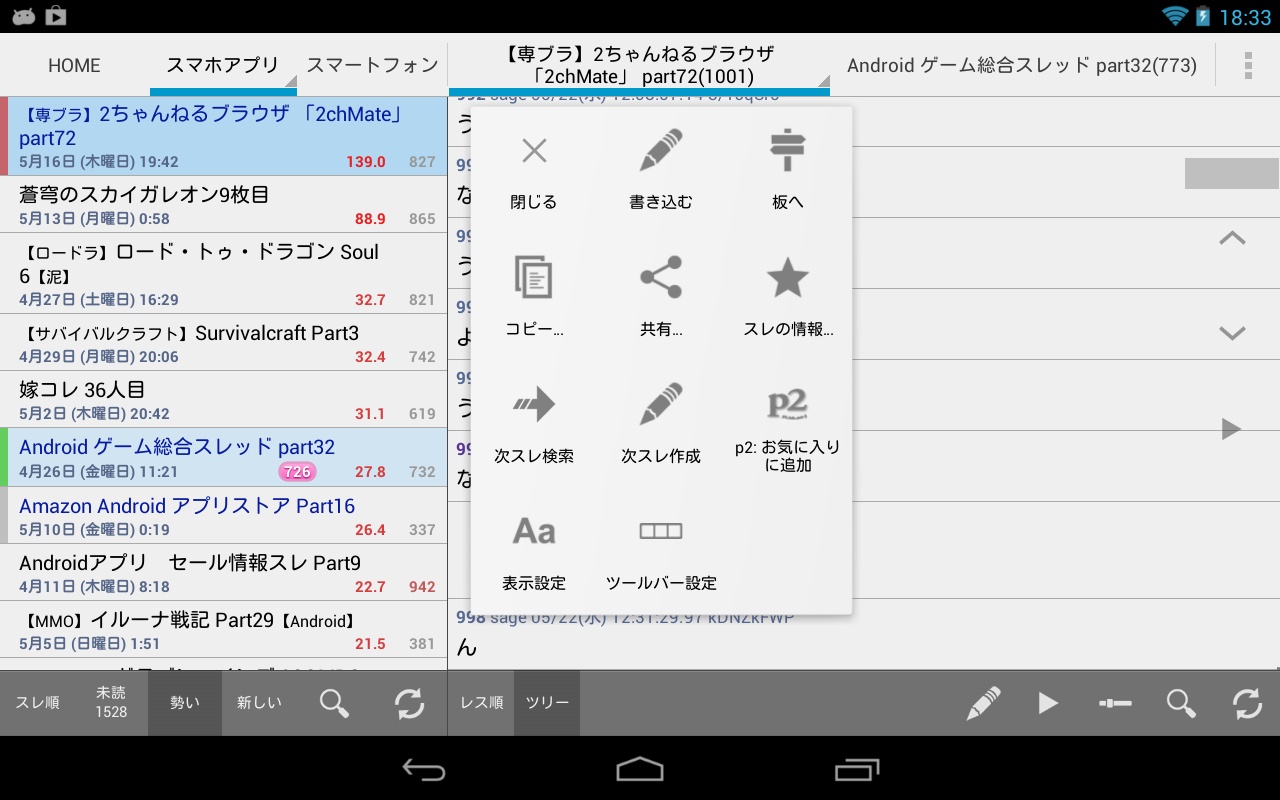This screenshot has width=1280, height=800.
Task: Tap search magnifier in thread list toolbar
Action: (335, 703)
